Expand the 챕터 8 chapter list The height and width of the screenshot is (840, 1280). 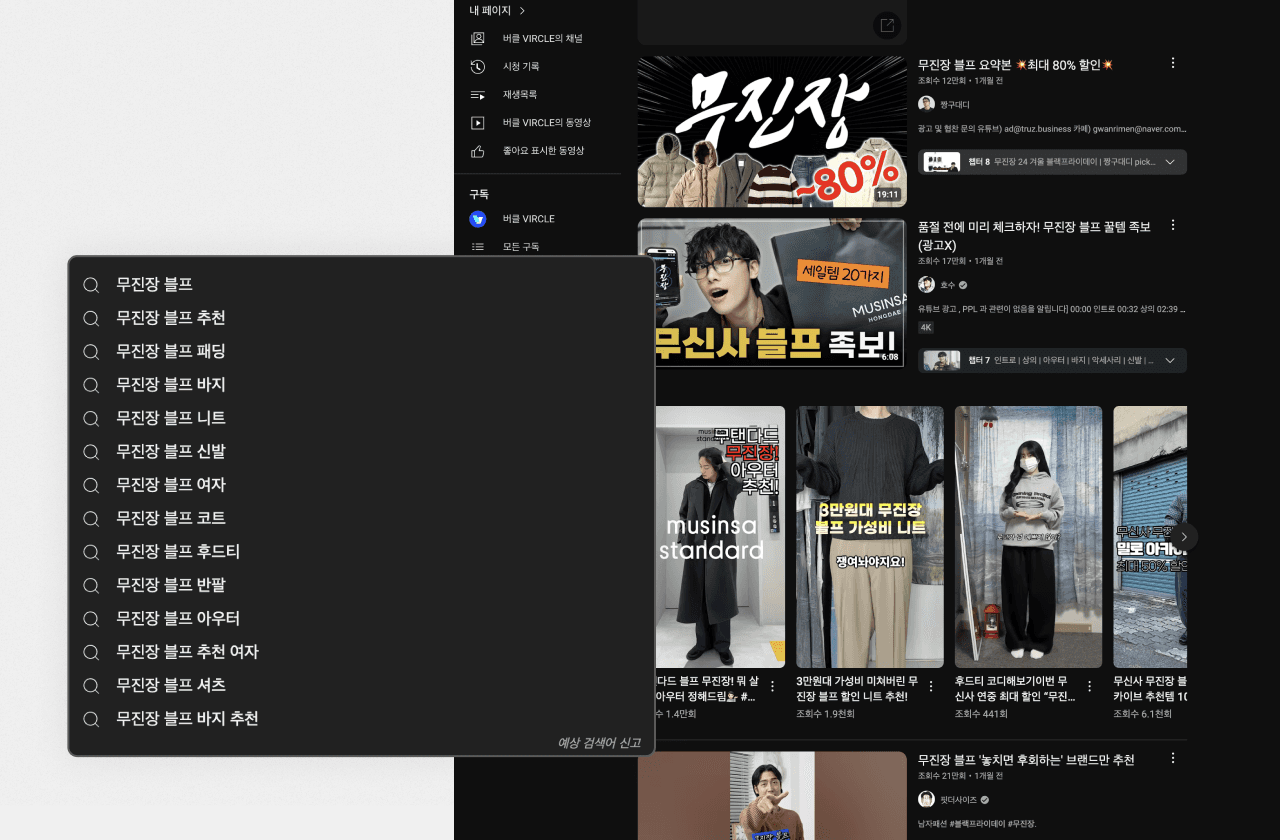pyautogui.click(x=1170, y=162)
